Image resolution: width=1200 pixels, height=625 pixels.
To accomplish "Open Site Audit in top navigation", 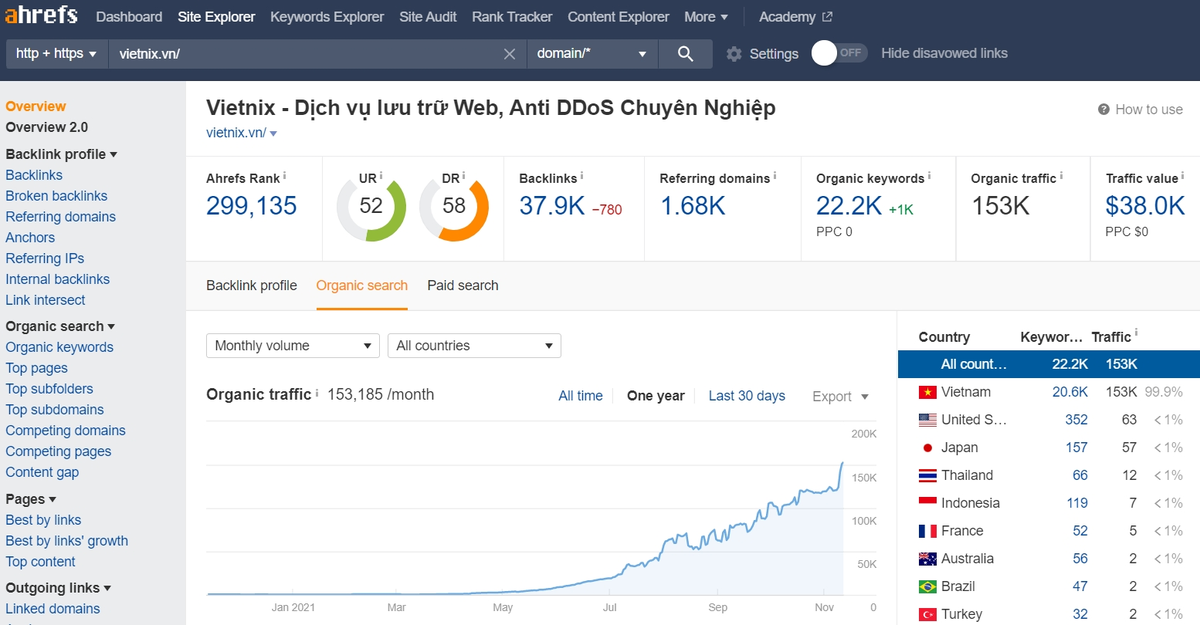I will (x=428, y=17).
